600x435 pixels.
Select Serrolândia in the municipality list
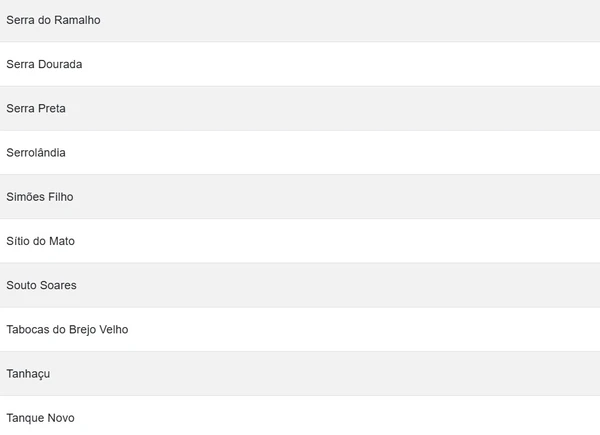35,152
